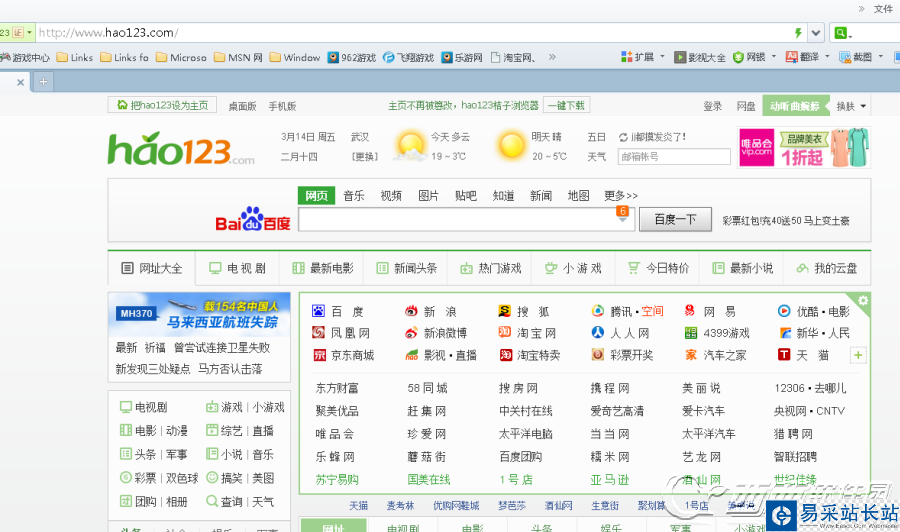900x532 pixels.
Task: Select the 音乐 search tab
Action: click(x=354, y=196)
